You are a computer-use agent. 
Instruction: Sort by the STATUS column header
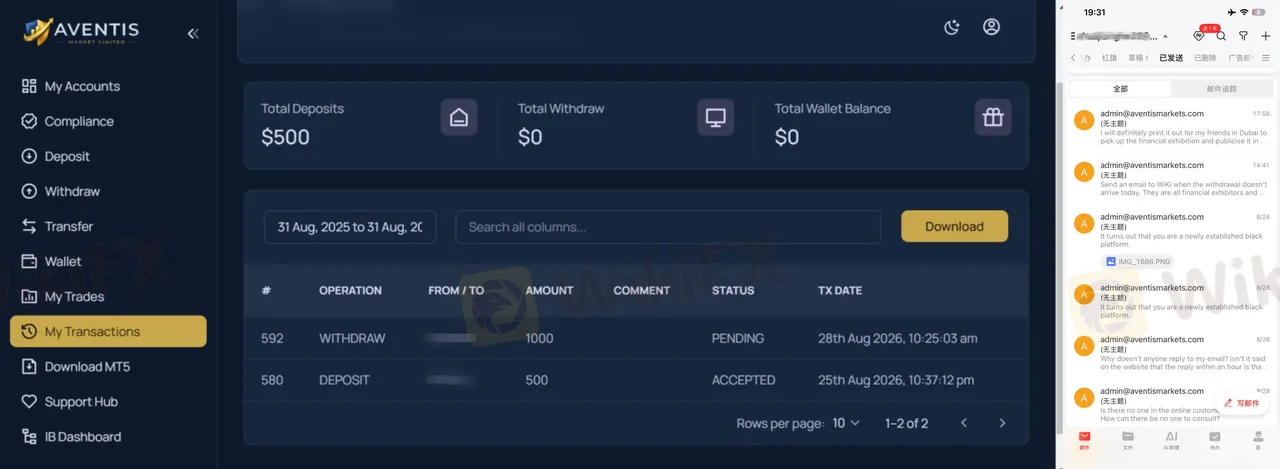[x=733, y=290]
